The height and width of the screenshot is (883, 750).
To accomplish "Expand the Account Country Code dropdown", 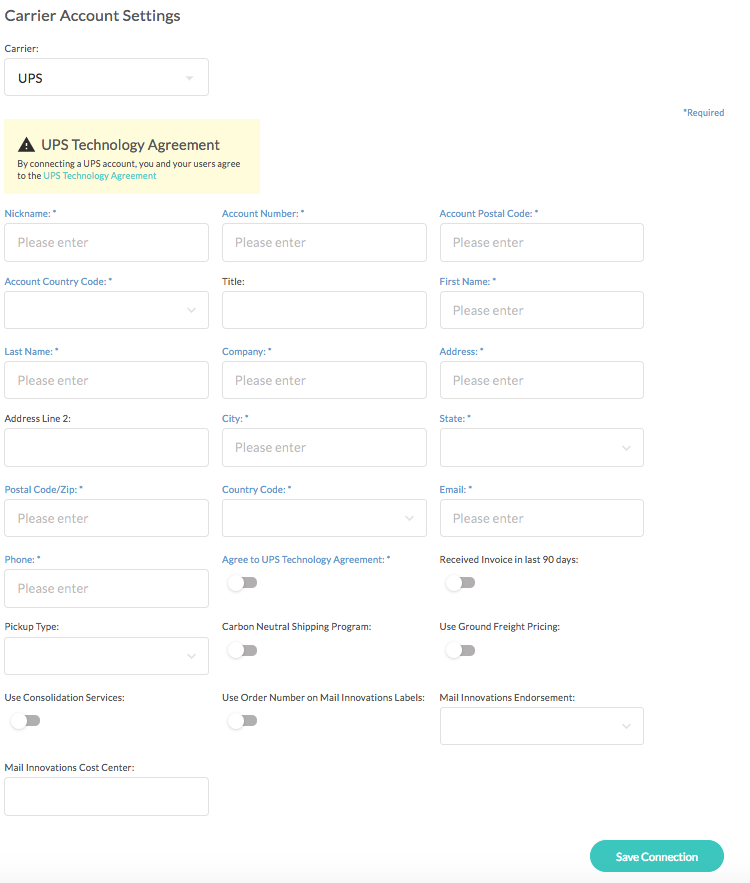I will [x=106, y=310].
